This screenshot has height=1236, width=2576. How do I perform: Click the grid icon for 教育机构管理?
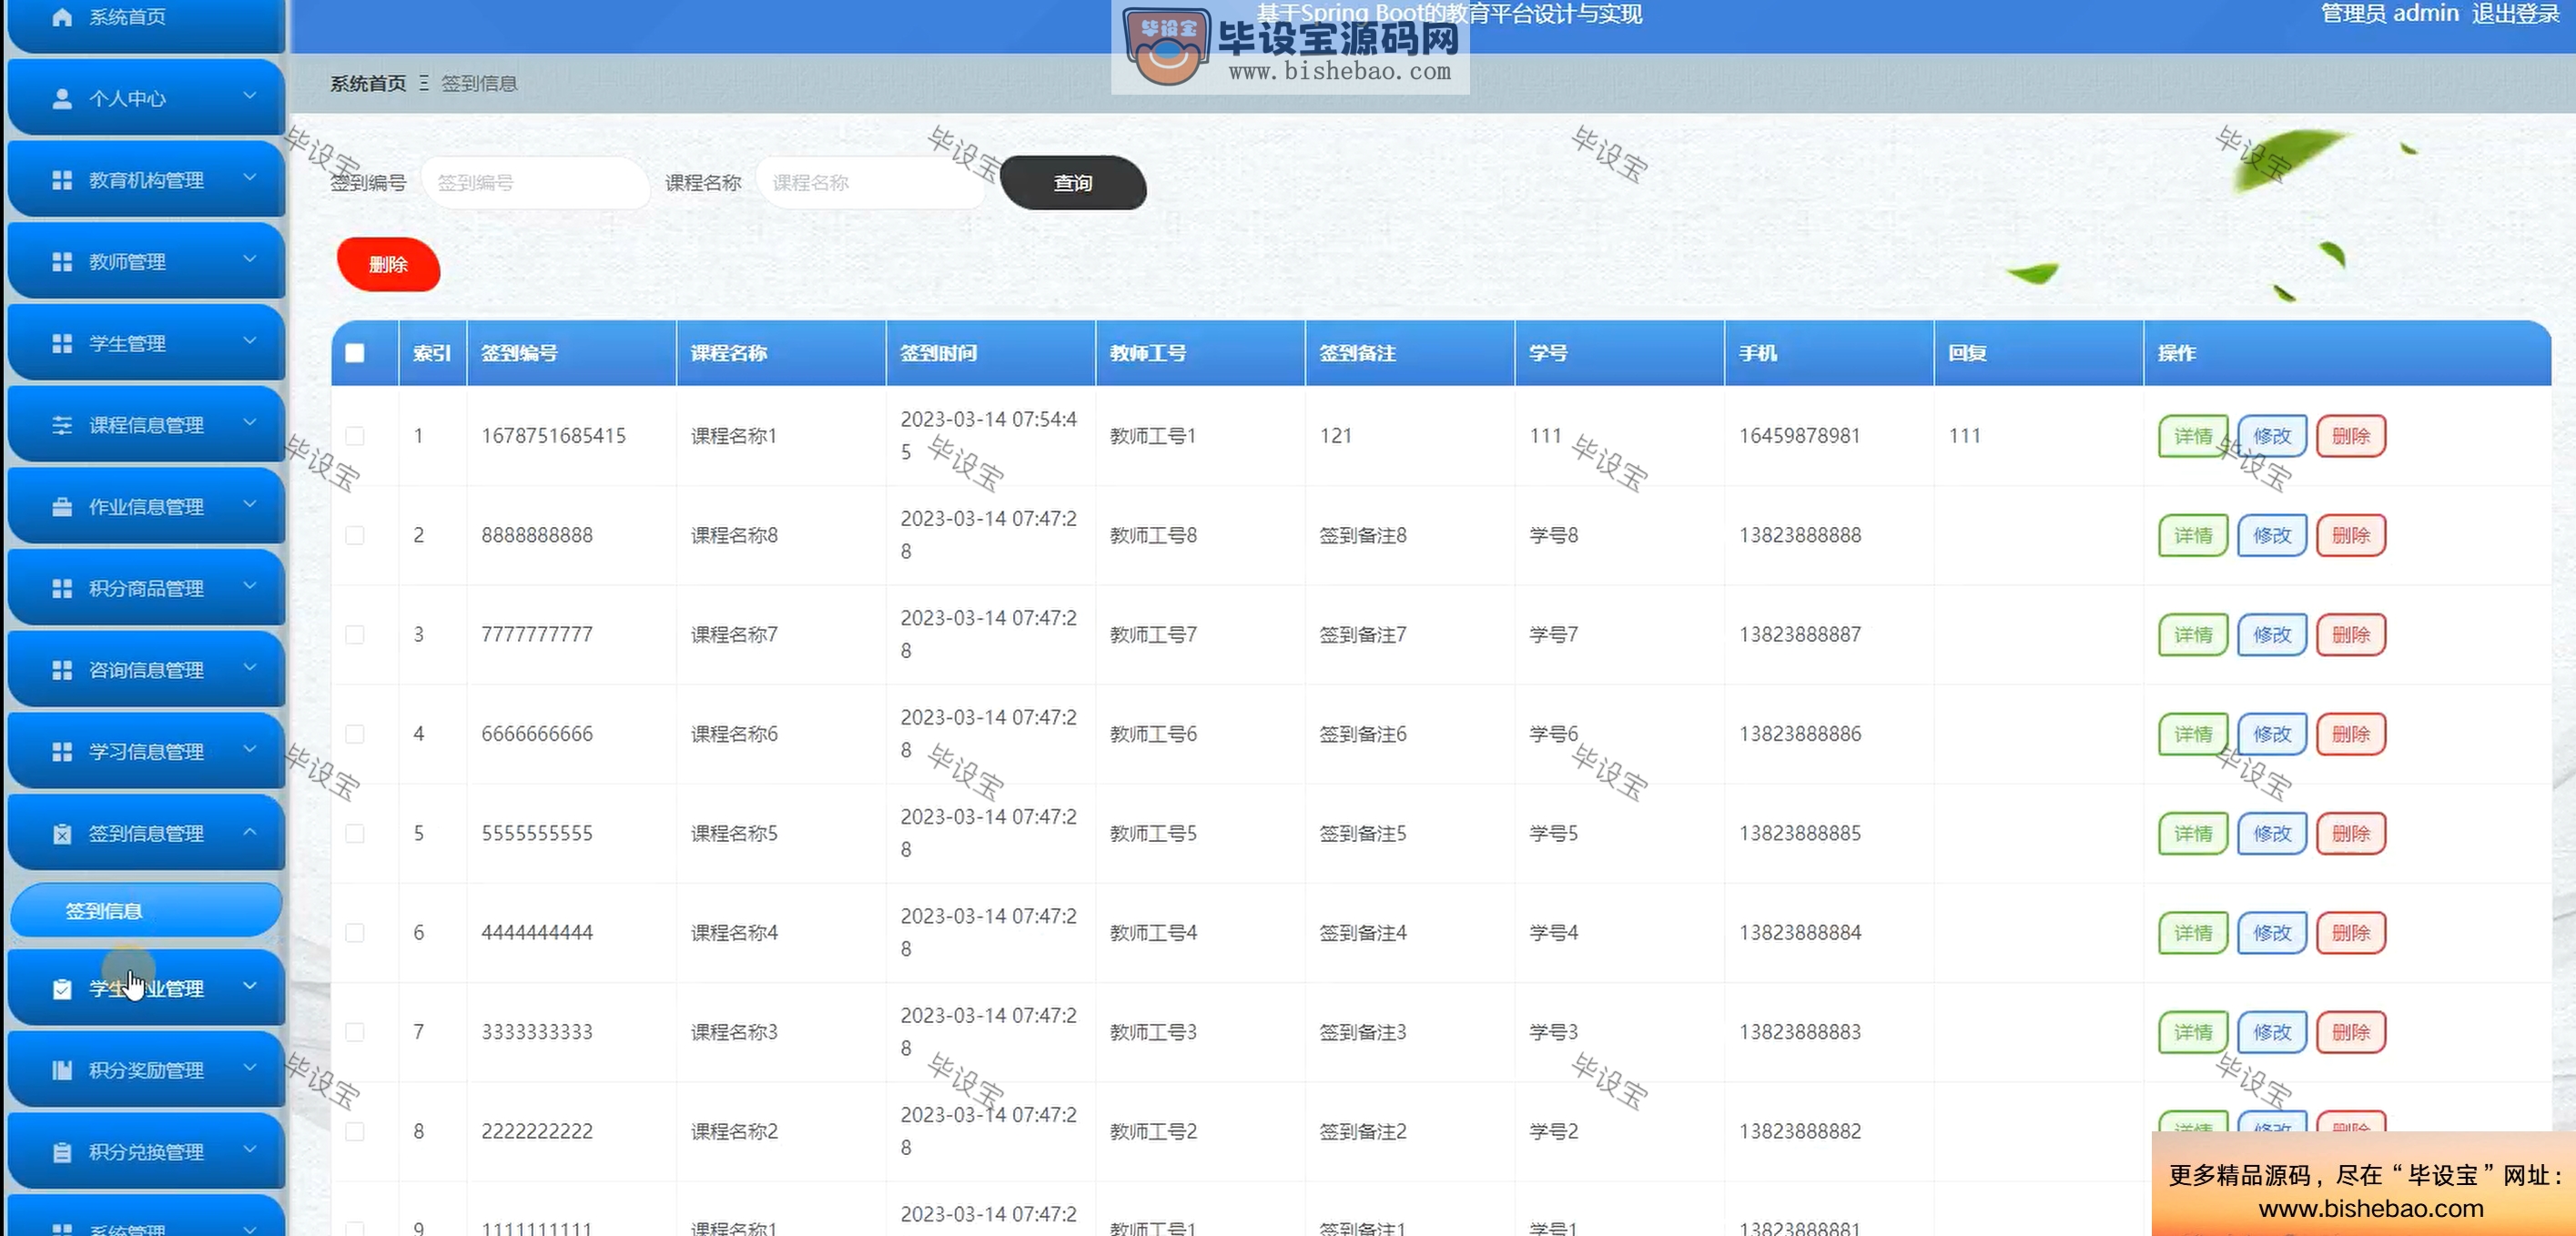[x=62, y=180]
